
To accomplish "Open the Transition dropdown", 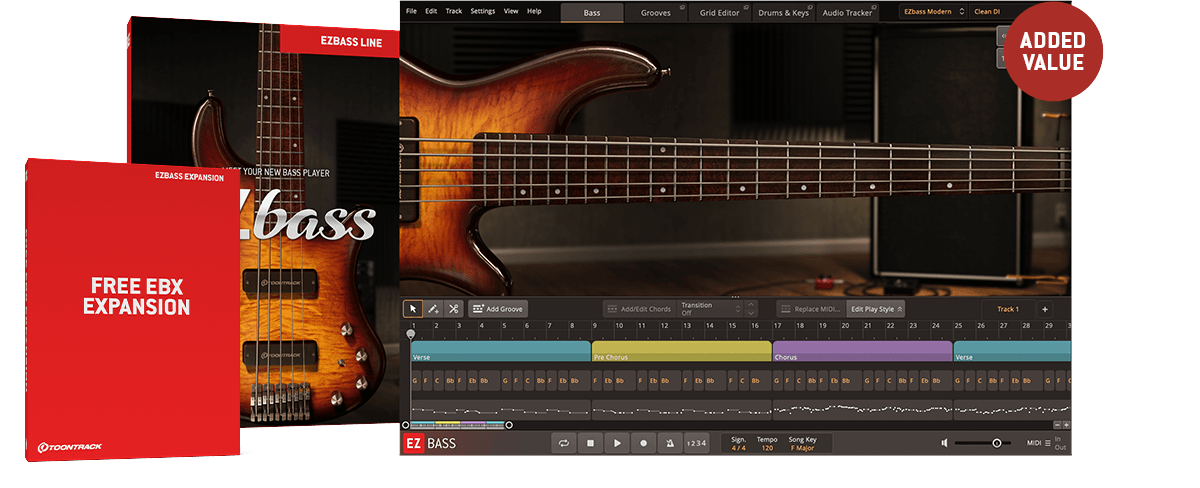I will click(709, 309).
